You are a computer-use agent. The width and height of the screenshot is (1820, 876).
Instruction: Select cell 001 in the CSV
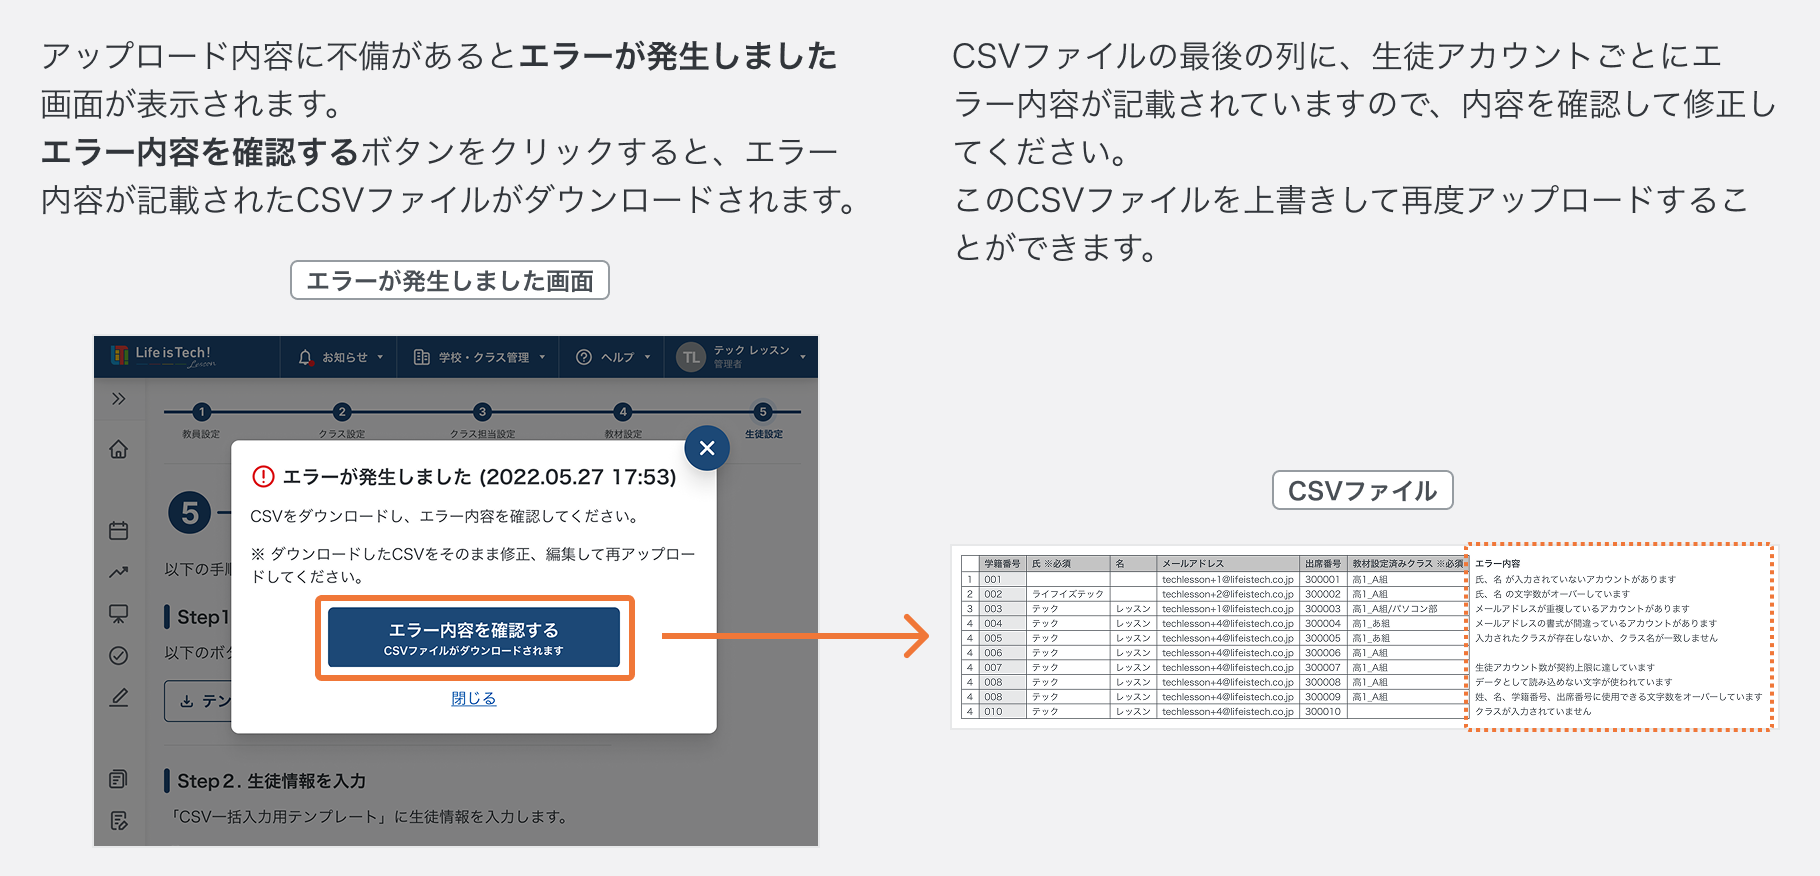click(1002, 579)
